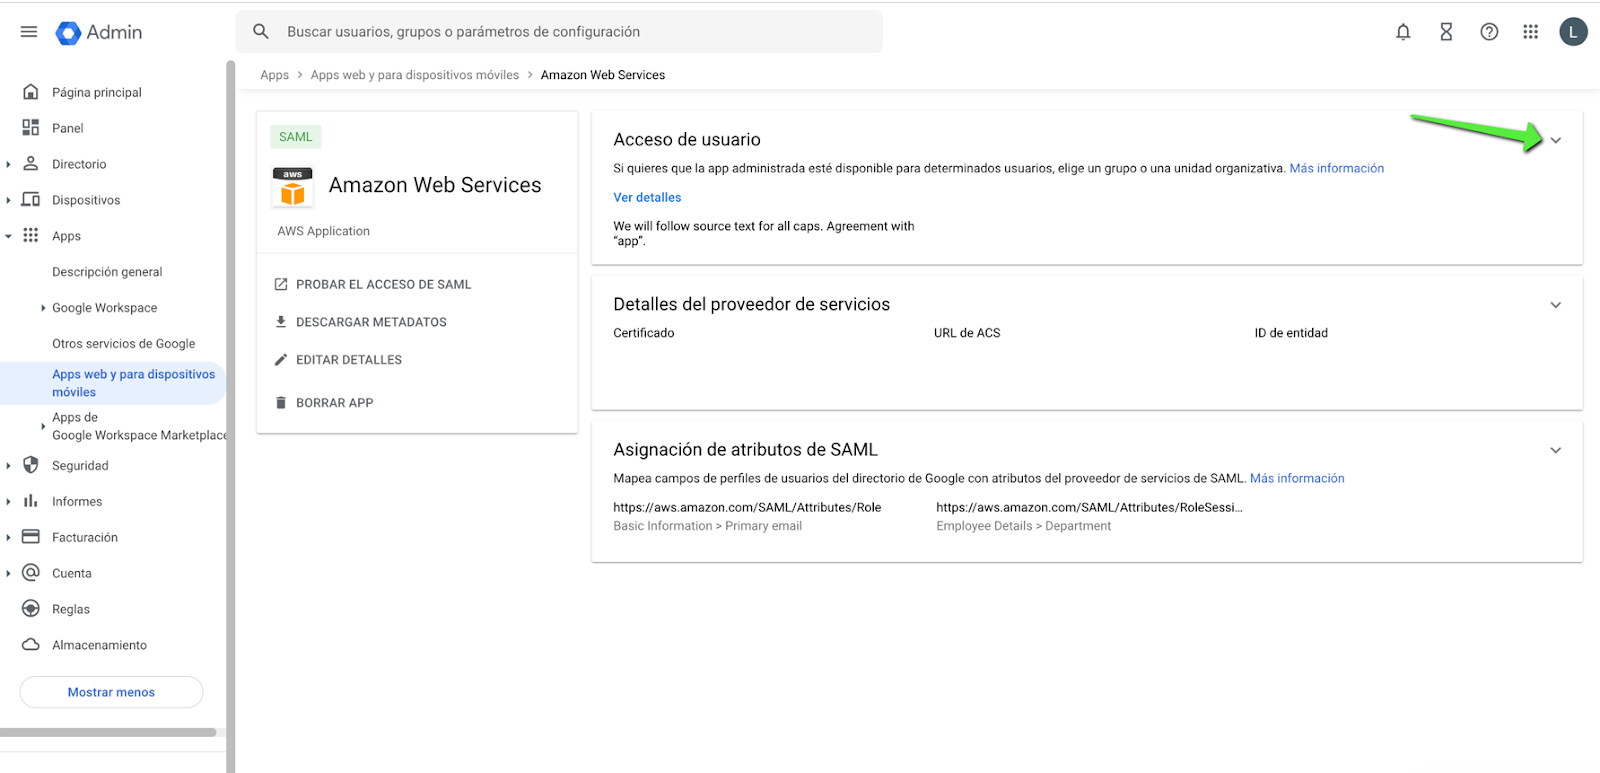This screenshot has width=1600, height=773.
Task: Click the SAML badge label
Action: pos(295,137)
